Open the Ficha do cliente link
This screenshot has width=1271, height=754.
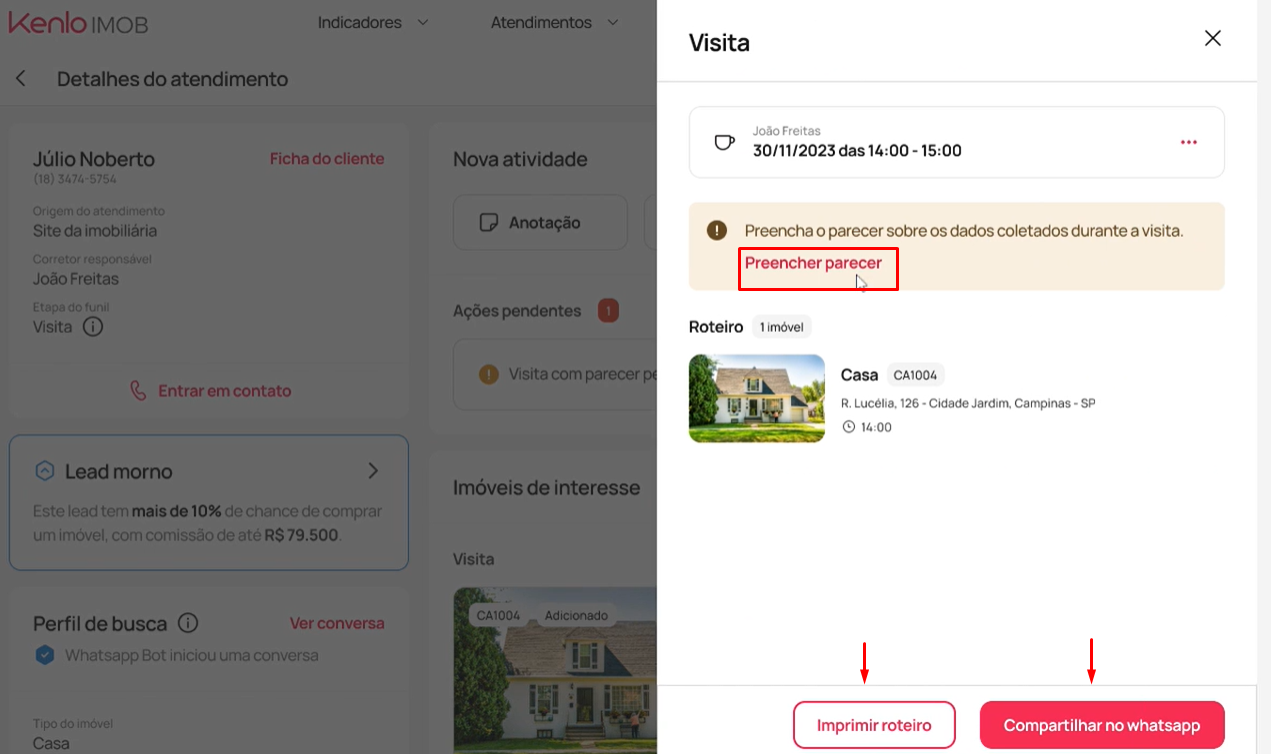[x=327, y=159]
